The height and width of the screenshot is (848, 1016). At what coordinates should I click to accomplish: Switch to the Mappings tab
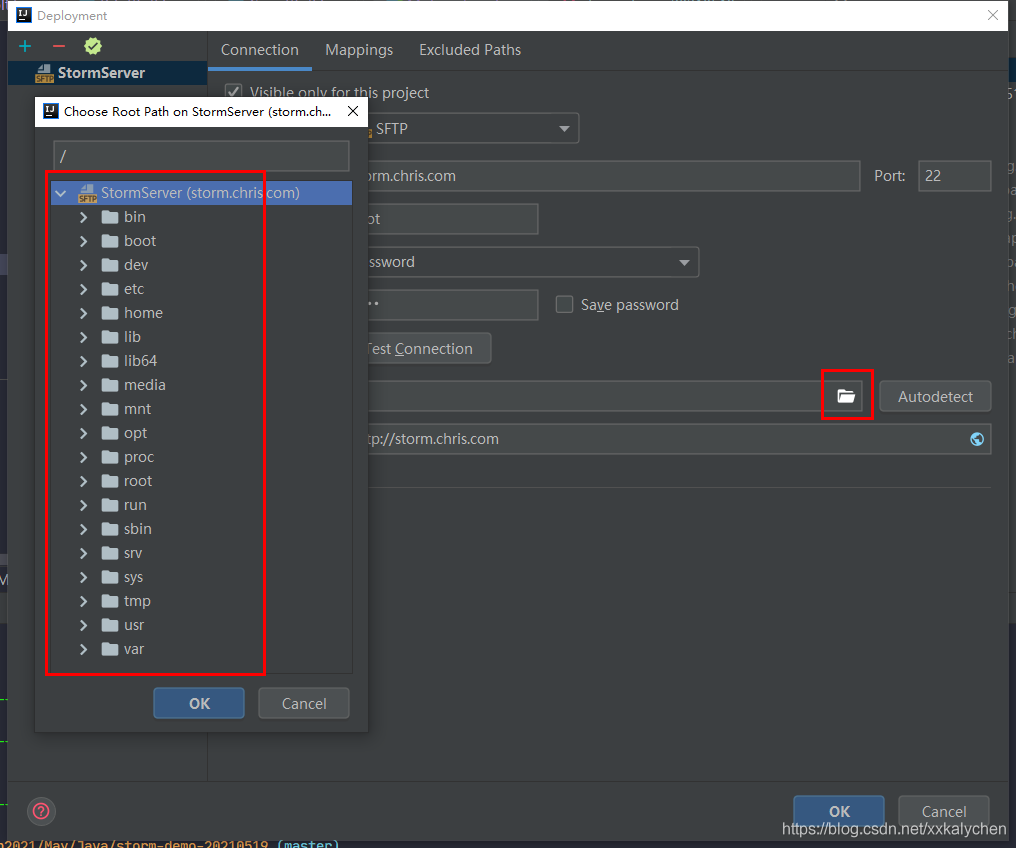pyautogui.click(x=359, y=50)
